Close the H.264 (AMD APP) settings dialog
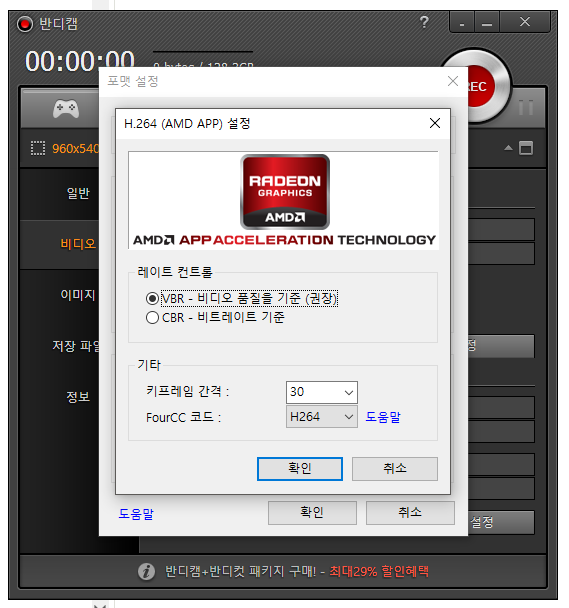Screen dimensions: 569x608 tap(435, 123)
